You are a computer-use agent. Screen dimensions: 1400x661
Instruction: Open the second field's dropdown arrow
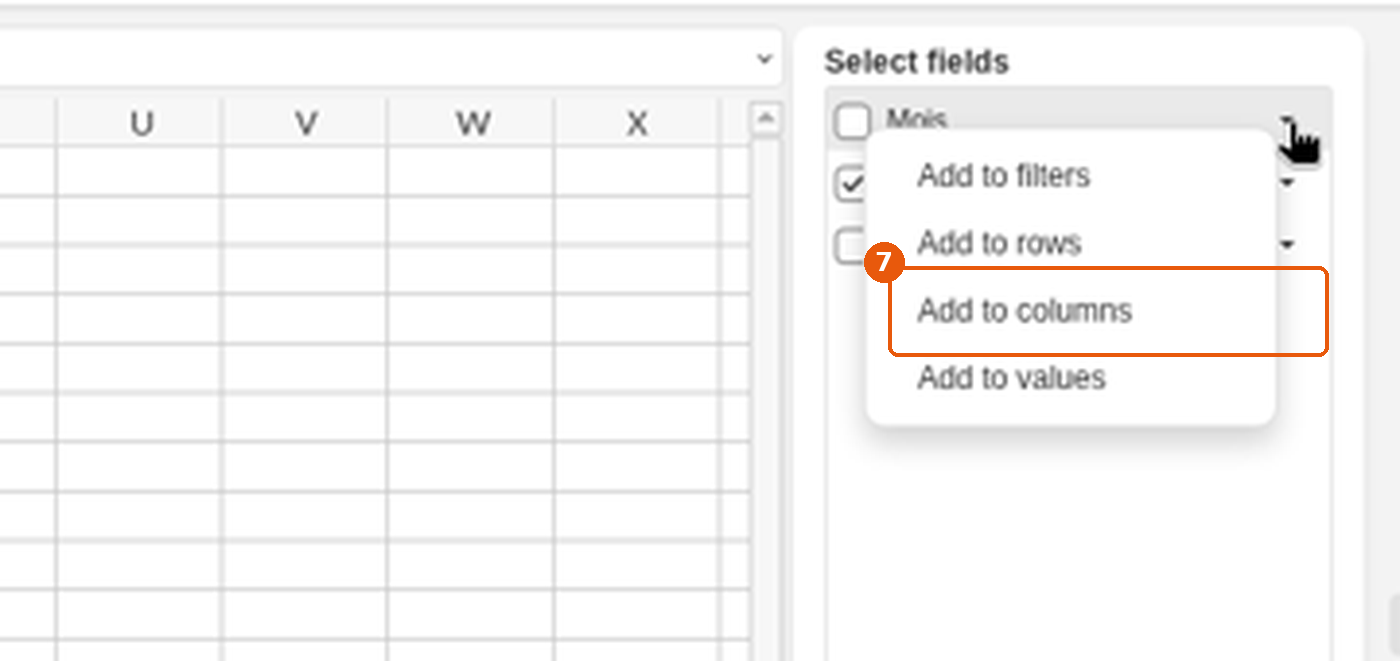[x=1288, y=183]
